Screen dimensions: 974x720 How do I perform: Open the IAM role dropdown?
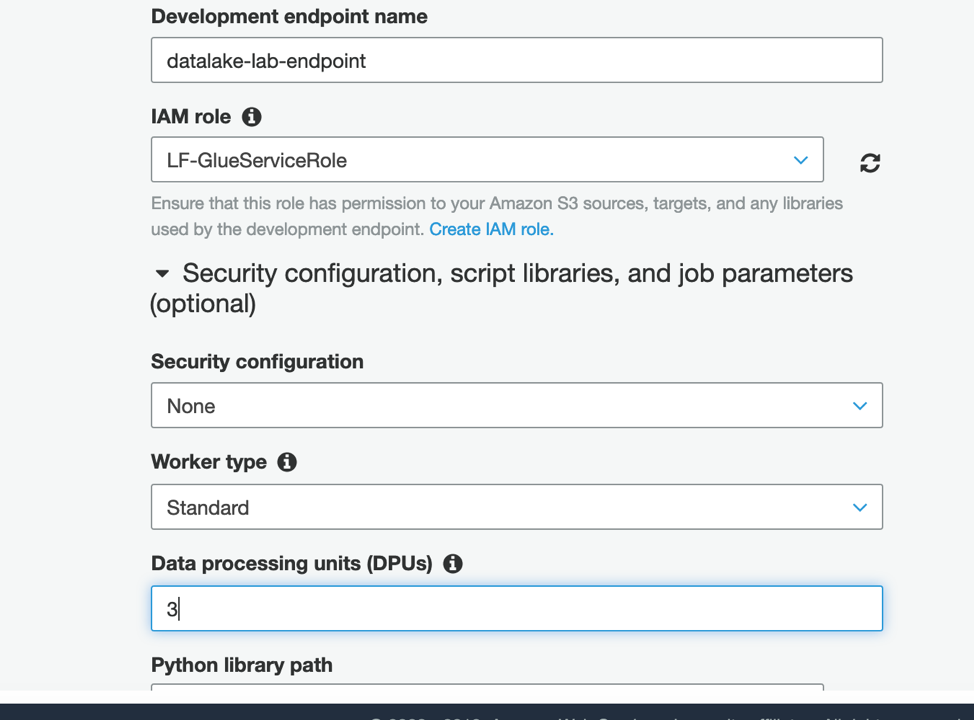point(487,160)
